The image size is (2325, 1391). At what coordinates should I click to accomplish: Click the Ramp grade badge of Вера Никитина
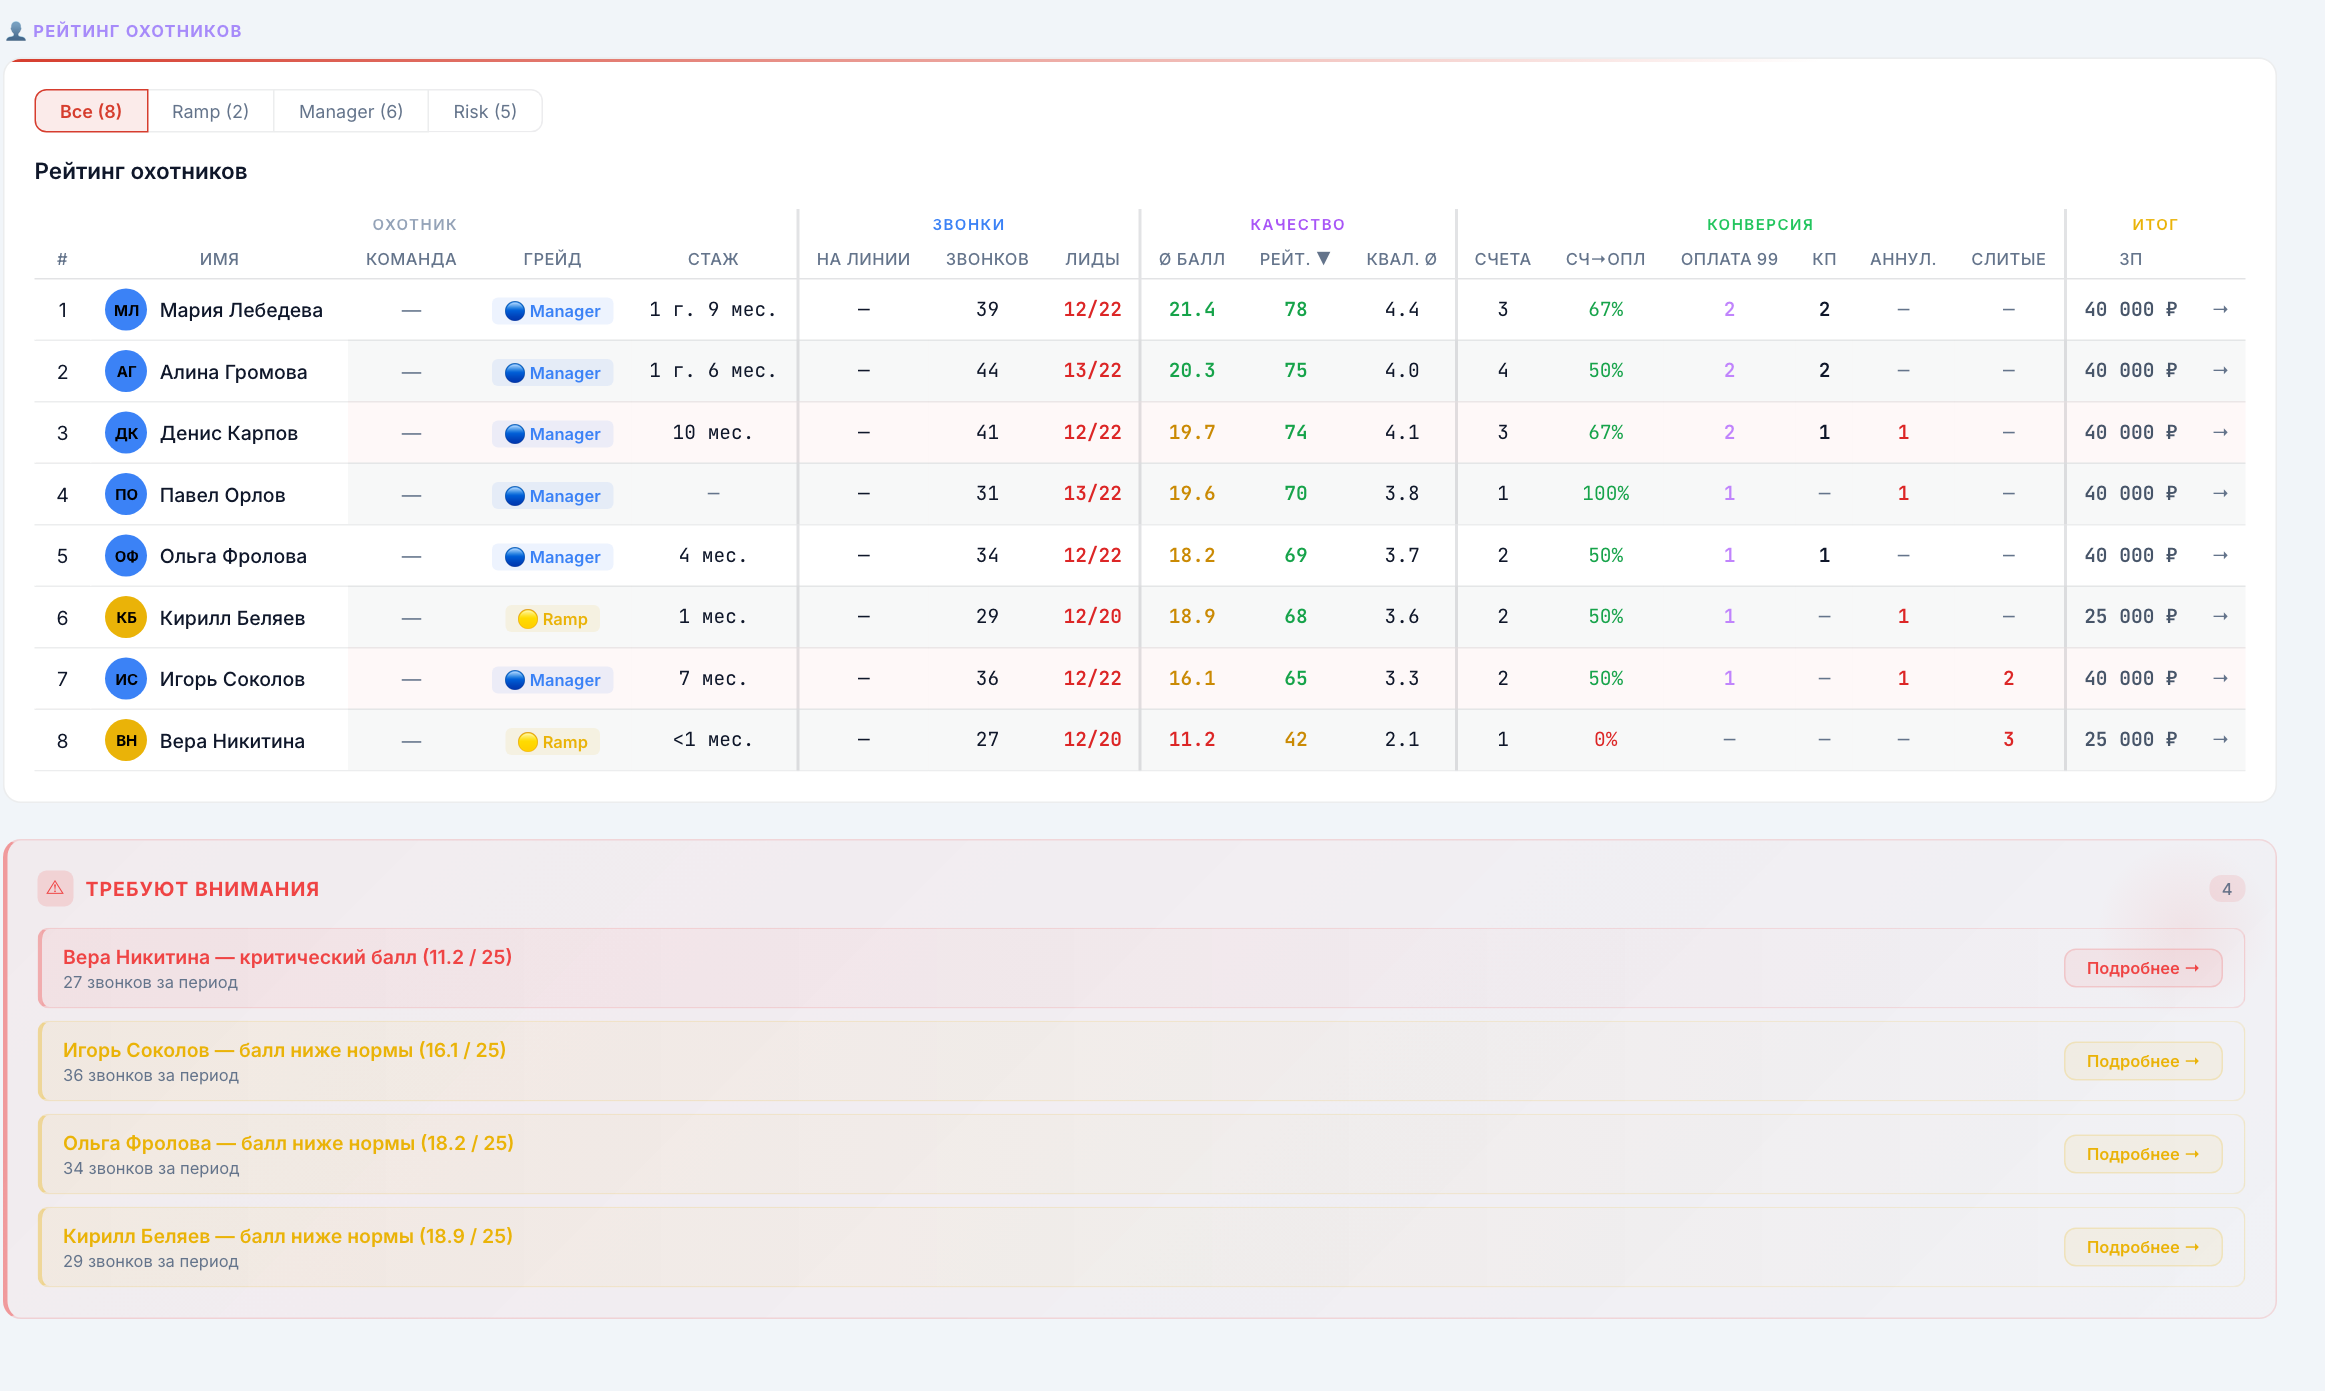[x=552, y=742]
